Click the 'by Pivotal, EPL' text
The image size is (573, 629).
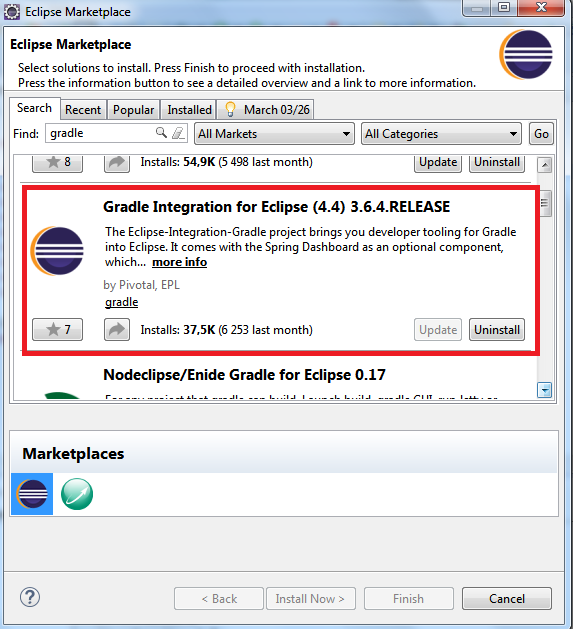click(142, 285)
